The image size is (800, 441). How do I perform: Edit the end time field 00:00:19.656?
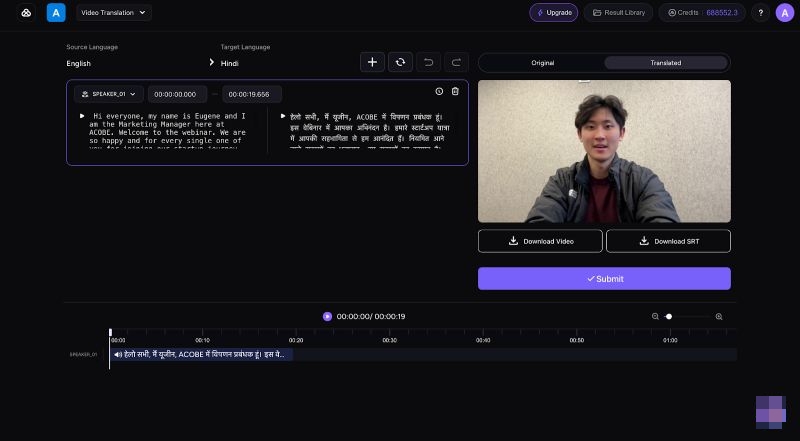pos(252,94)
